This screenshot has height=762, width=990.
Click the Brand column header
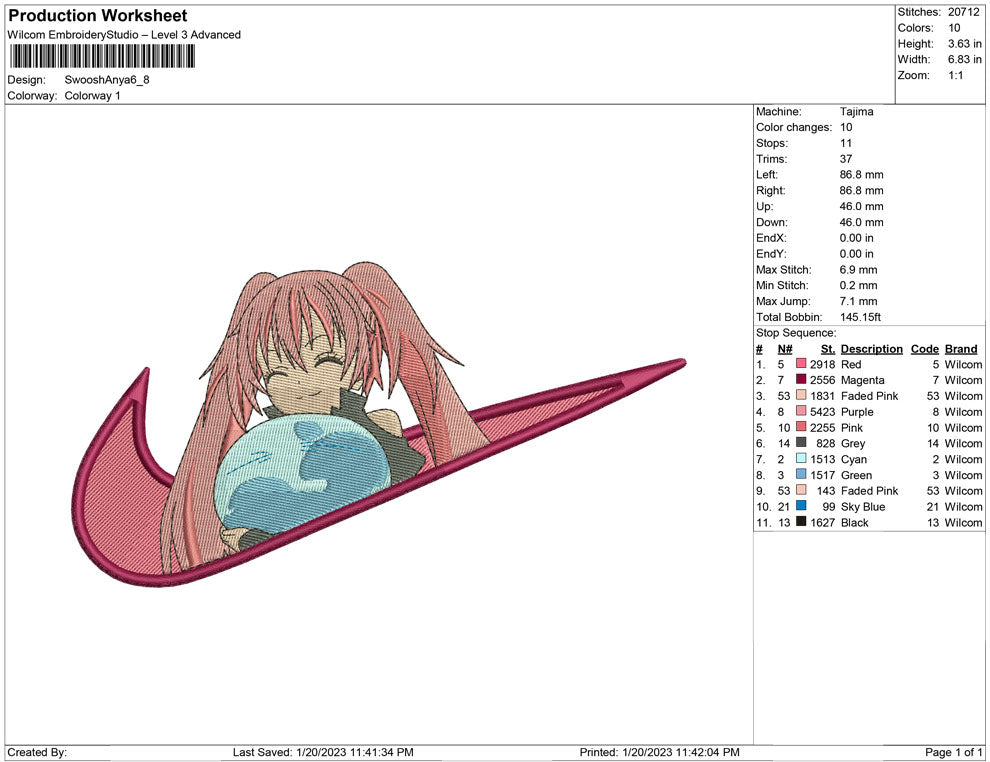961,349
